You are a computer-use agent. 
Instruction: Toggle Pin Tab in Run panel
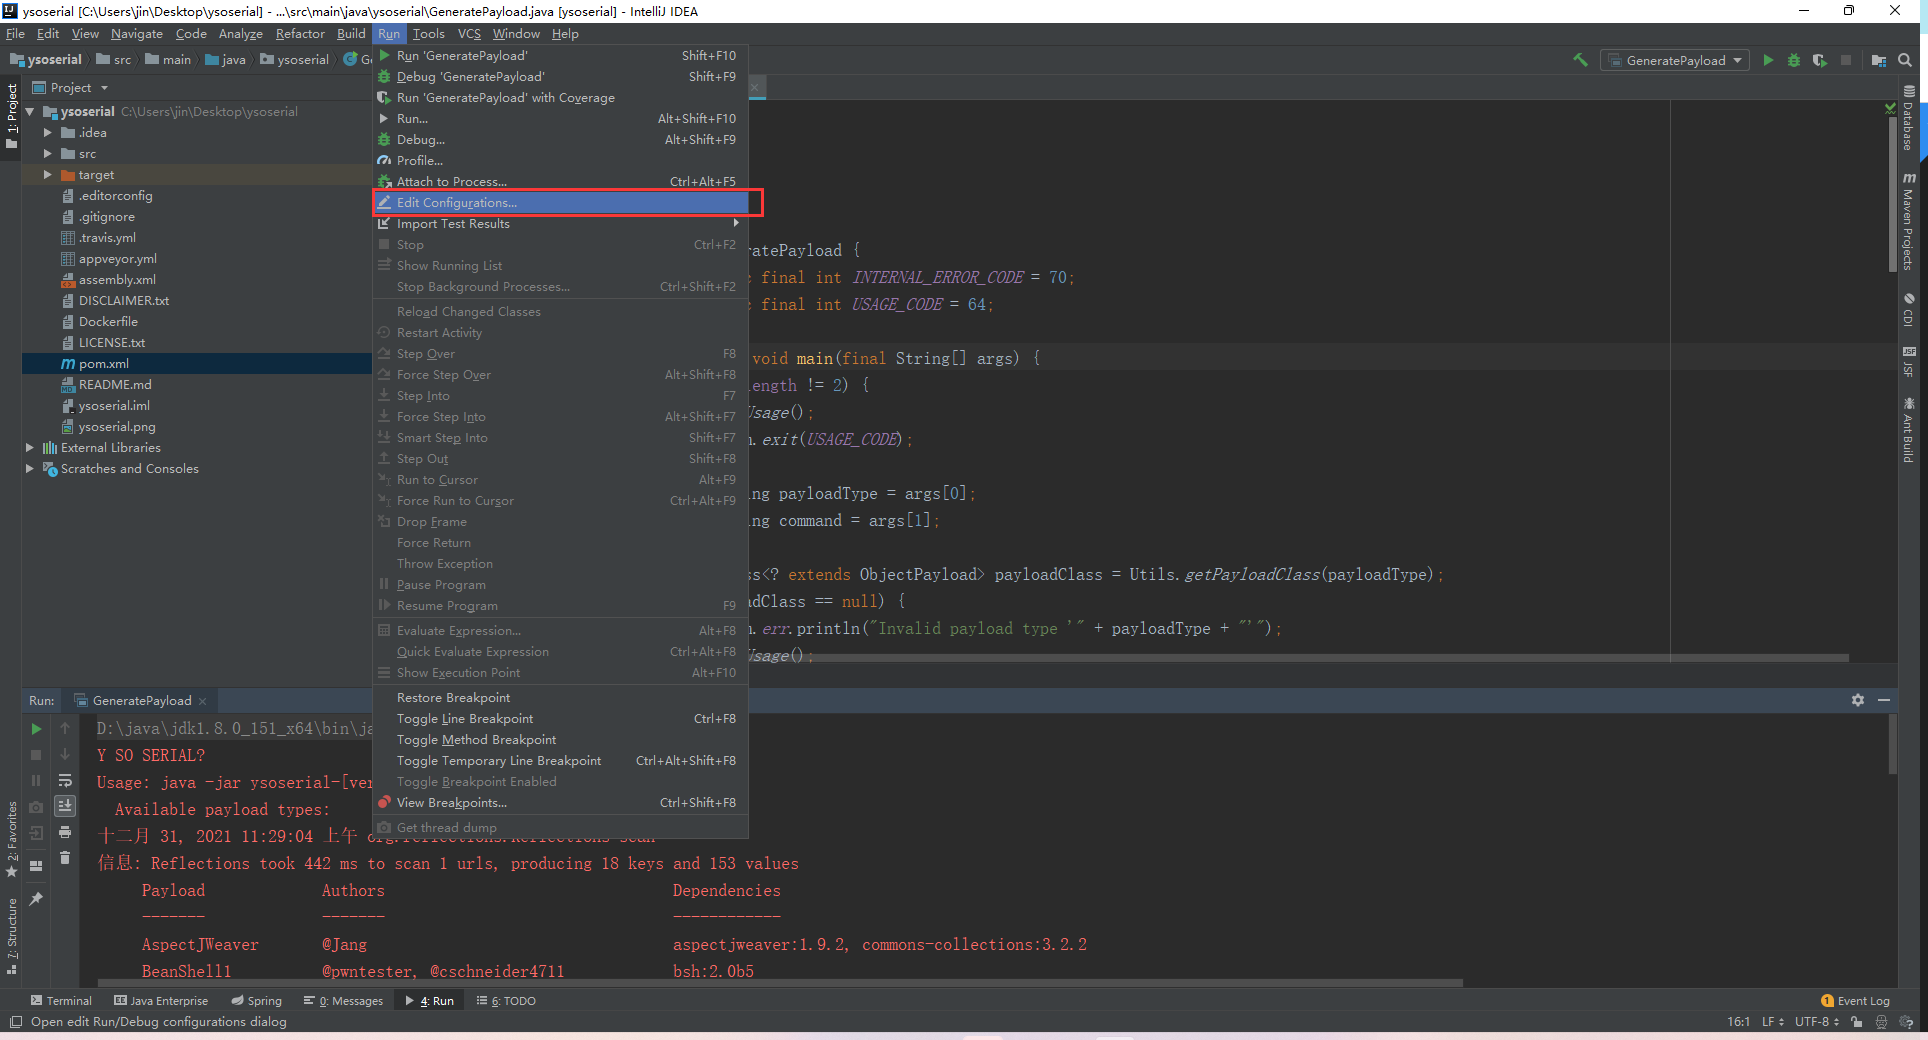pos(36,899)
